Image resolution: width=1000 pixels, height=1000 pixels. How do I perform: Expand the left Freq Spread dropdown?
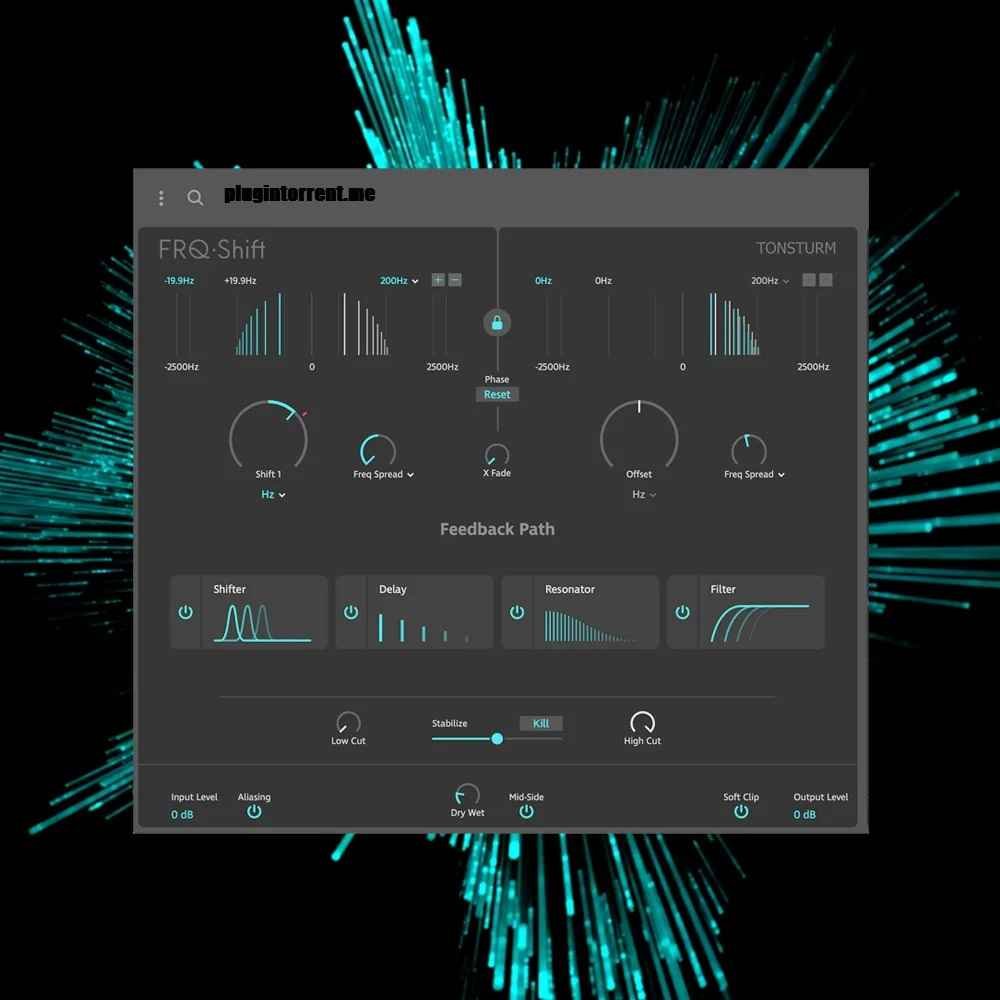click(x=383, y=474)
